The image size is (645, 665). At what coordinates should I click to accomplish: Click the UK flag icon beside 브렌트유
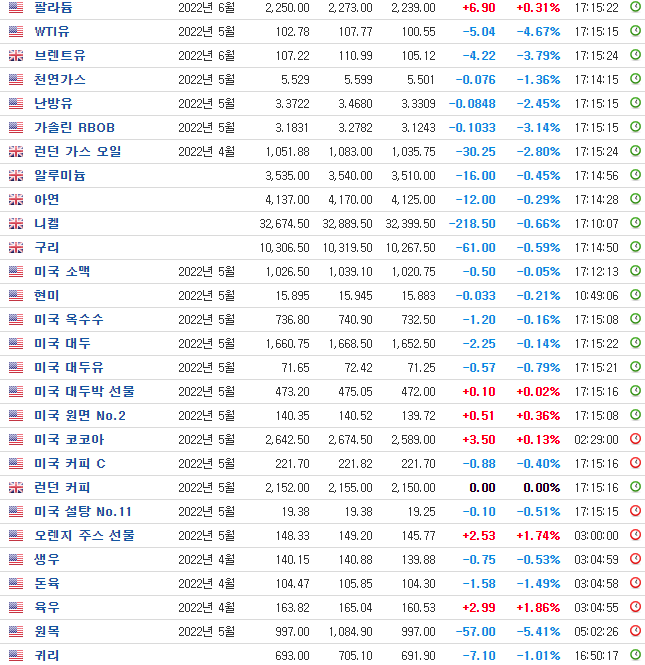16,56
